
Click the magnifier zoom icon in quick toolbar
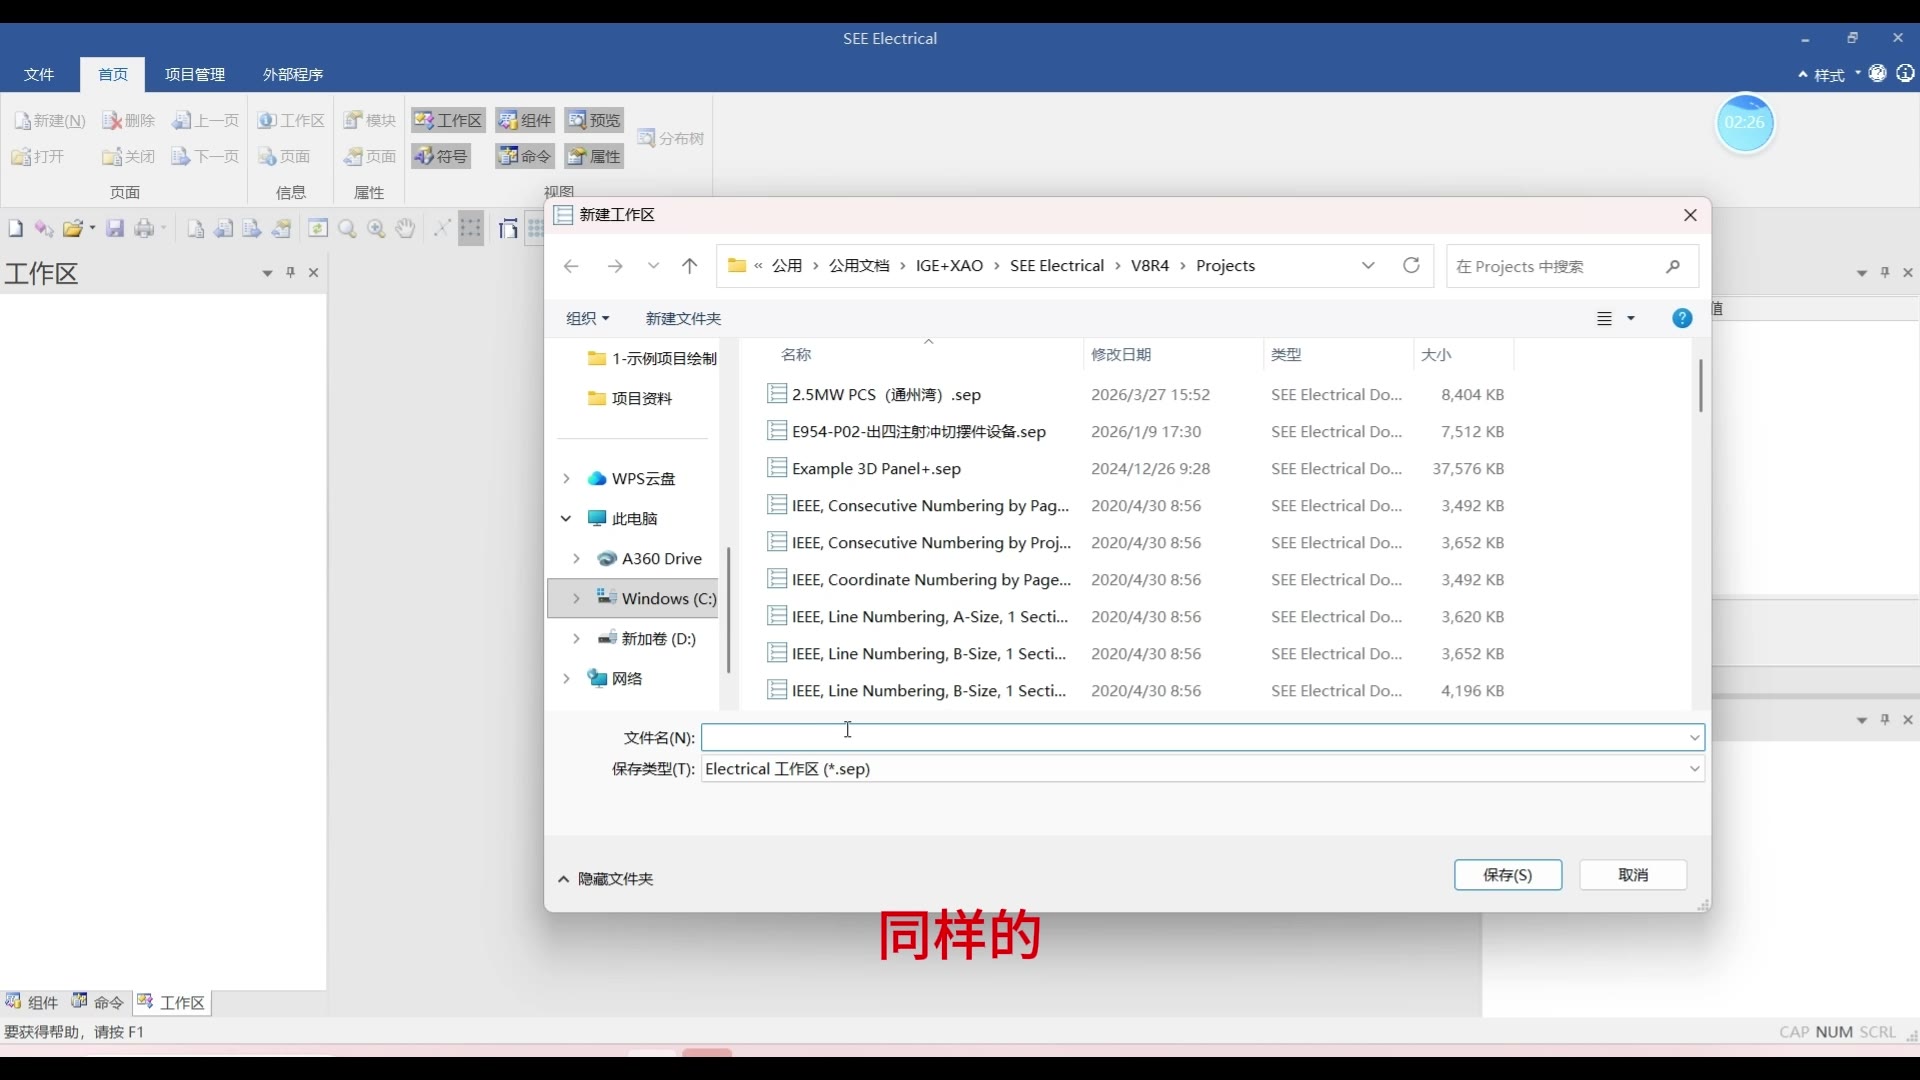click(347, 229)
